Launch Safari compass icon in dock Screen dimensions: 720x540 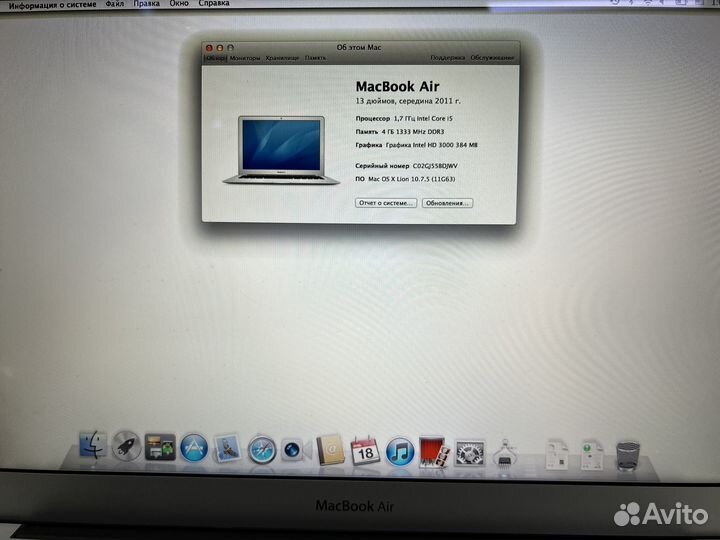262,450
